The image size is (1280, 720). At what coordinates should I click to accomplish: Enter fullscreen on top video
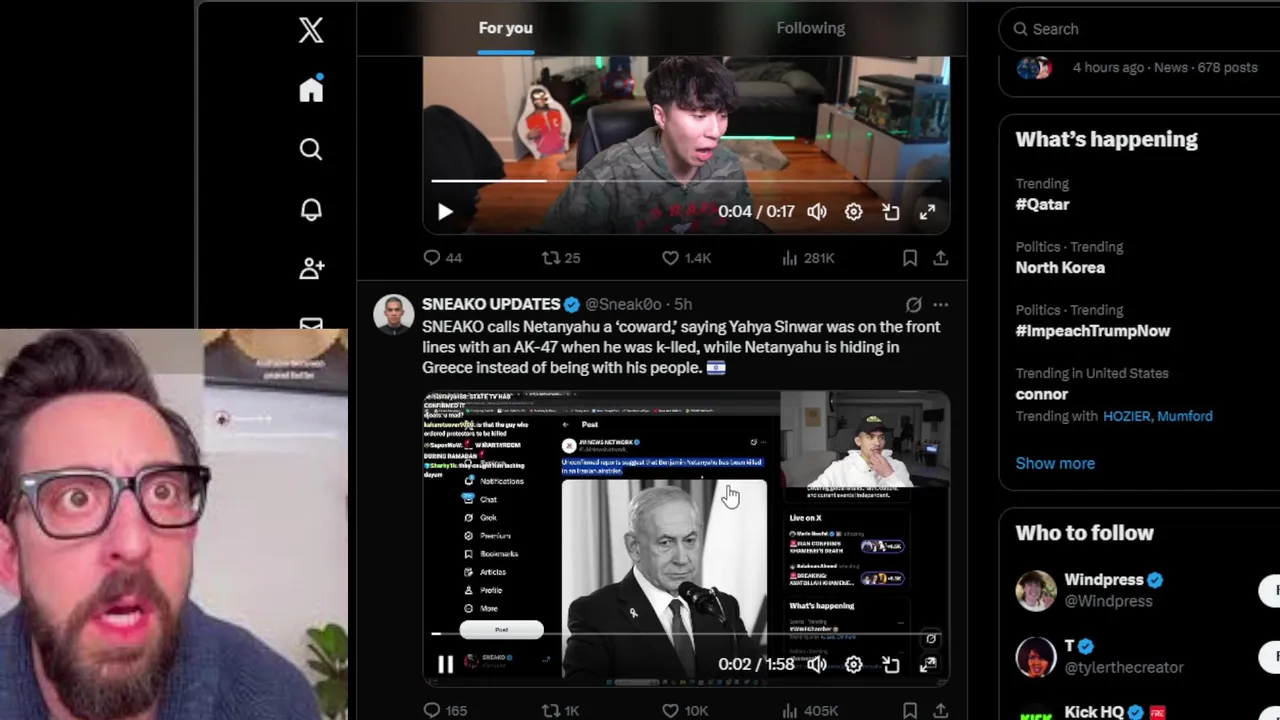tap(927, 212)
